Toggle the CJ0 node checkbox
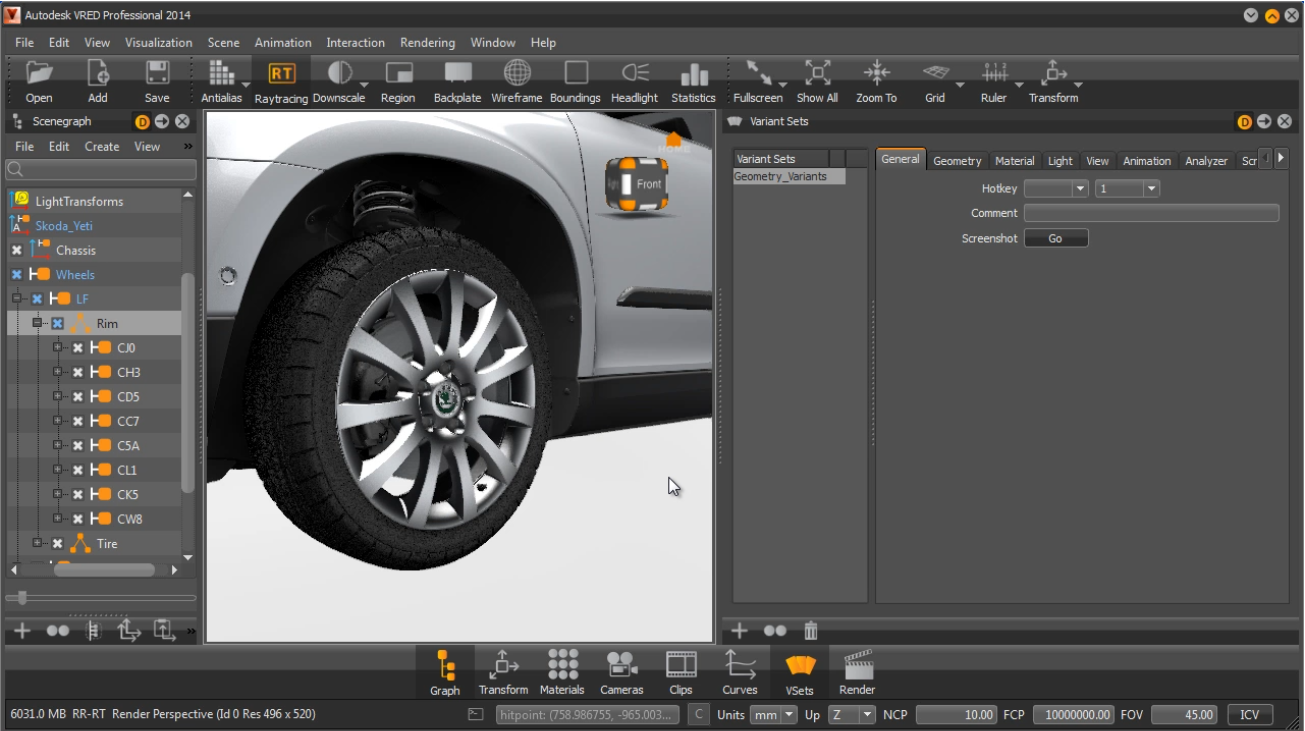 pos(78,348)
